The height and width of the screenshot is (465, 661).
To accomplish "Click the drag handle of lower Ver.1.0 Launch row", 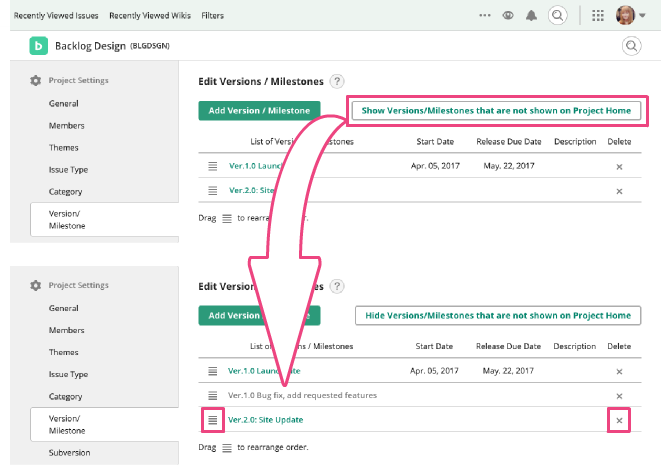I will (x=212, y=371).
